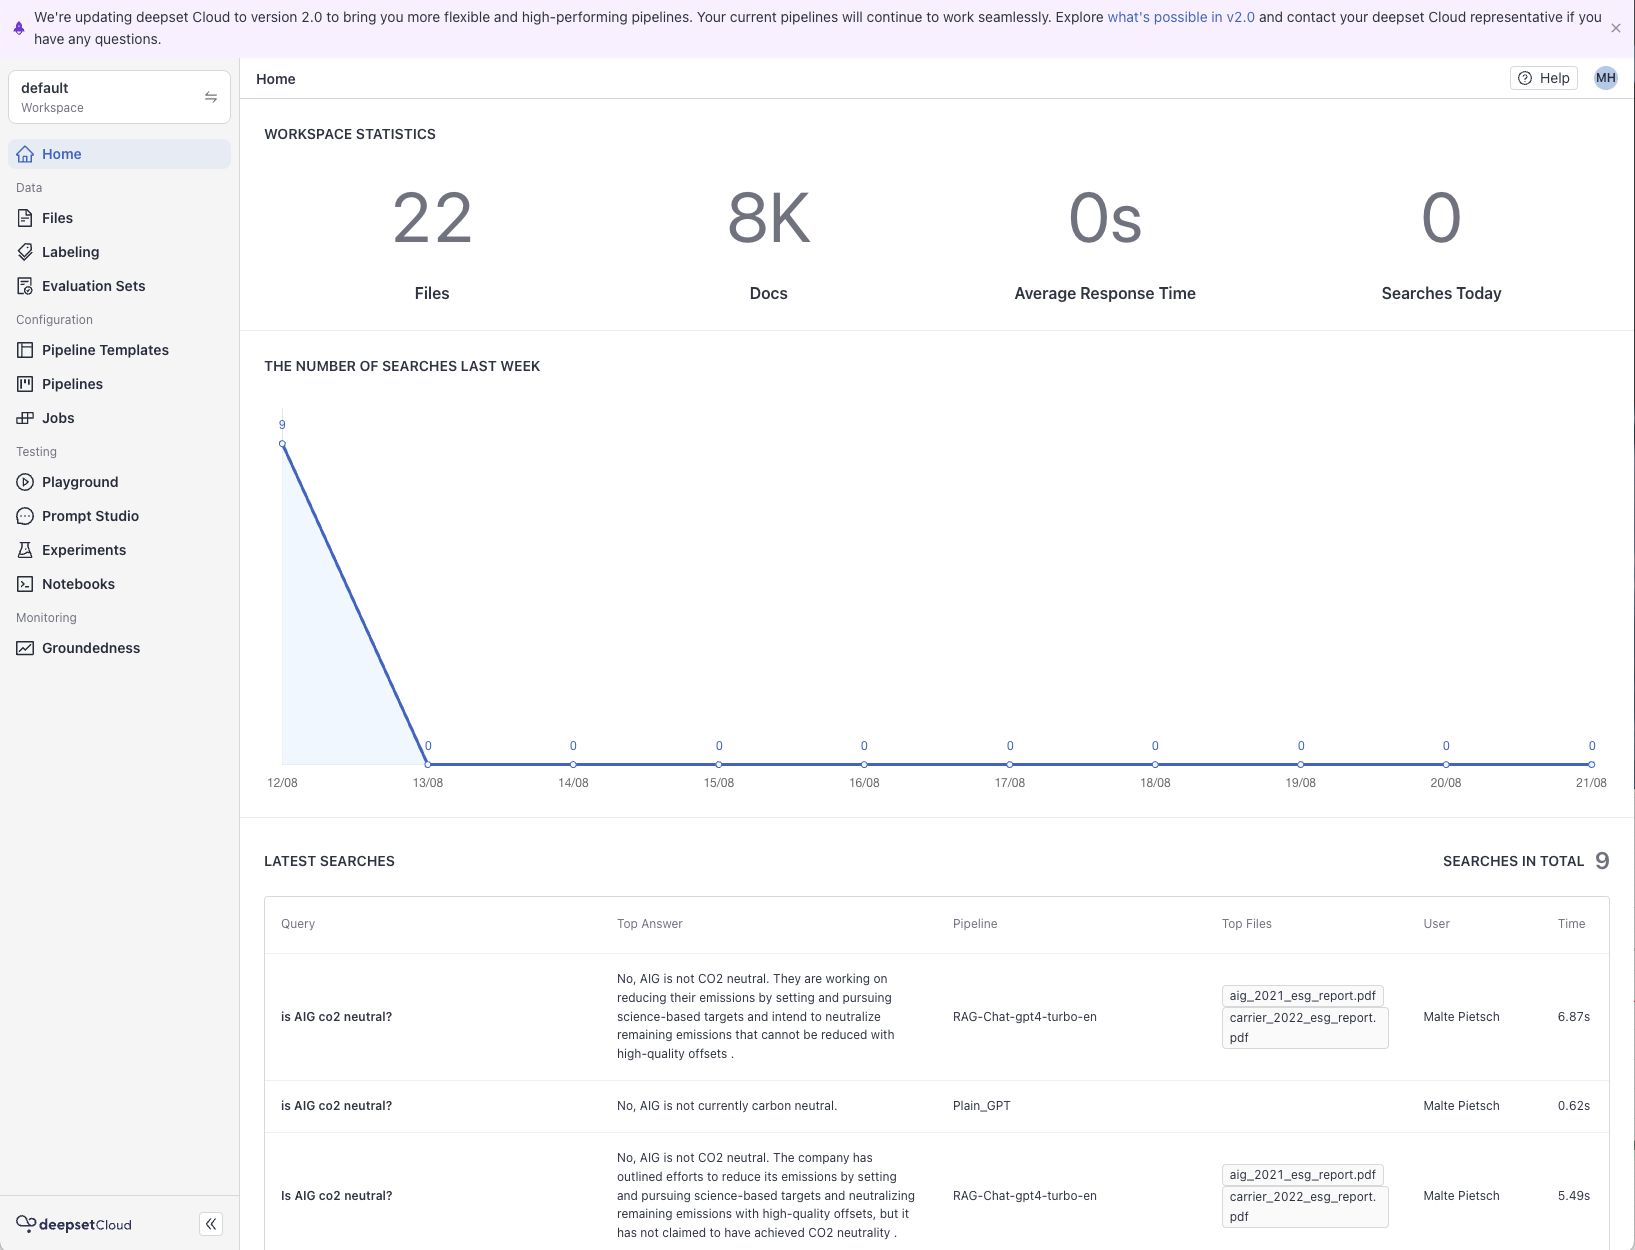
Task: Click the Help button
Action: [x=1543, y=78]
